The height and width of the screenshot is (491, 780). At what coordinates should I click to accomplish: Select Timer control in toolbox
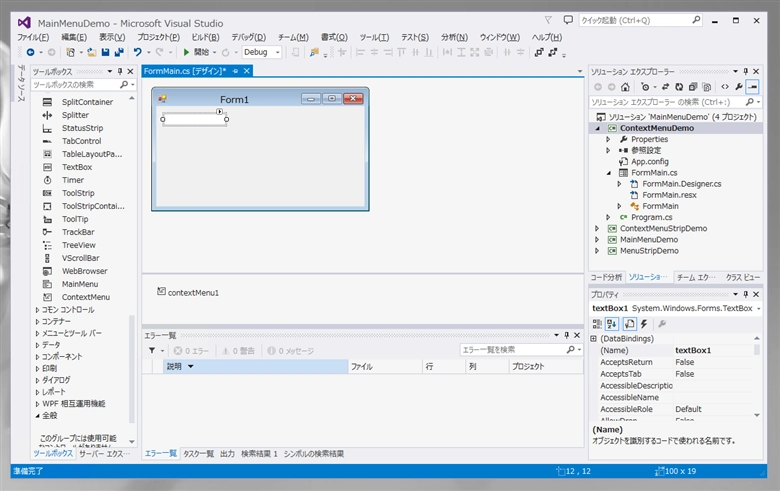point(73,180)
